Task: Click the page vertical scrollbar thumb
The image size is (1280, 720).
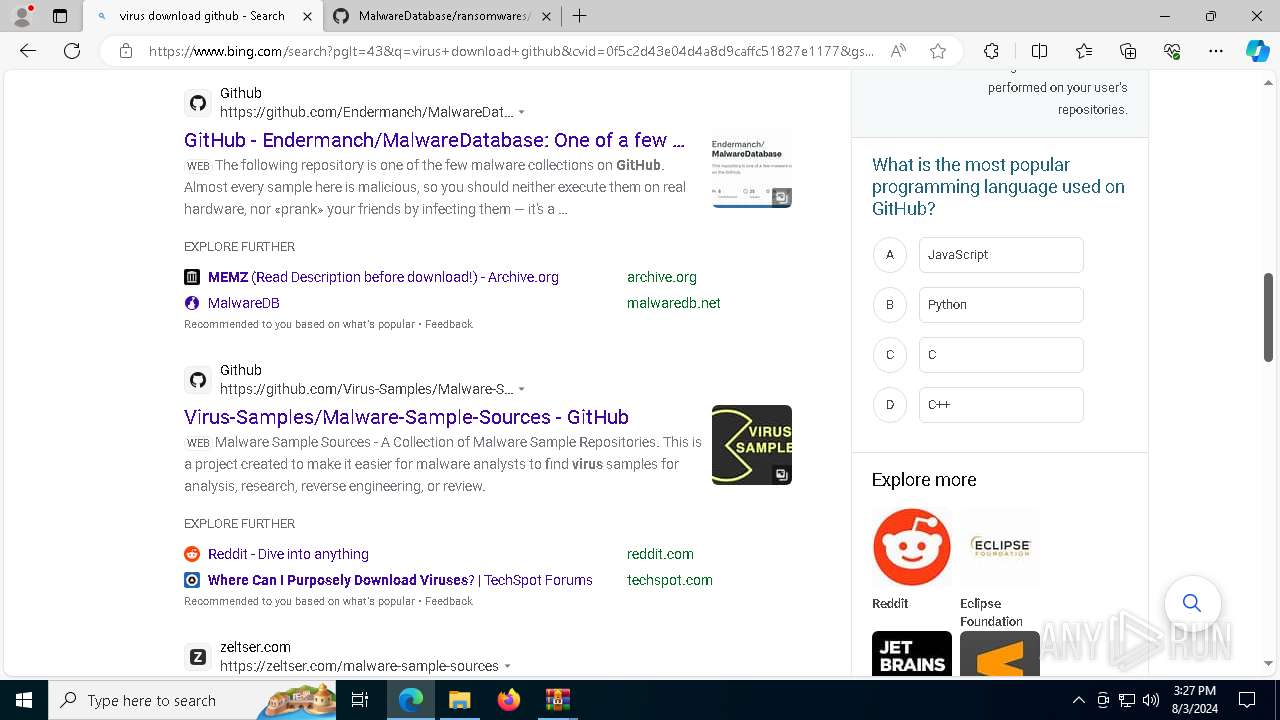Action: [x=1269, y=317]
